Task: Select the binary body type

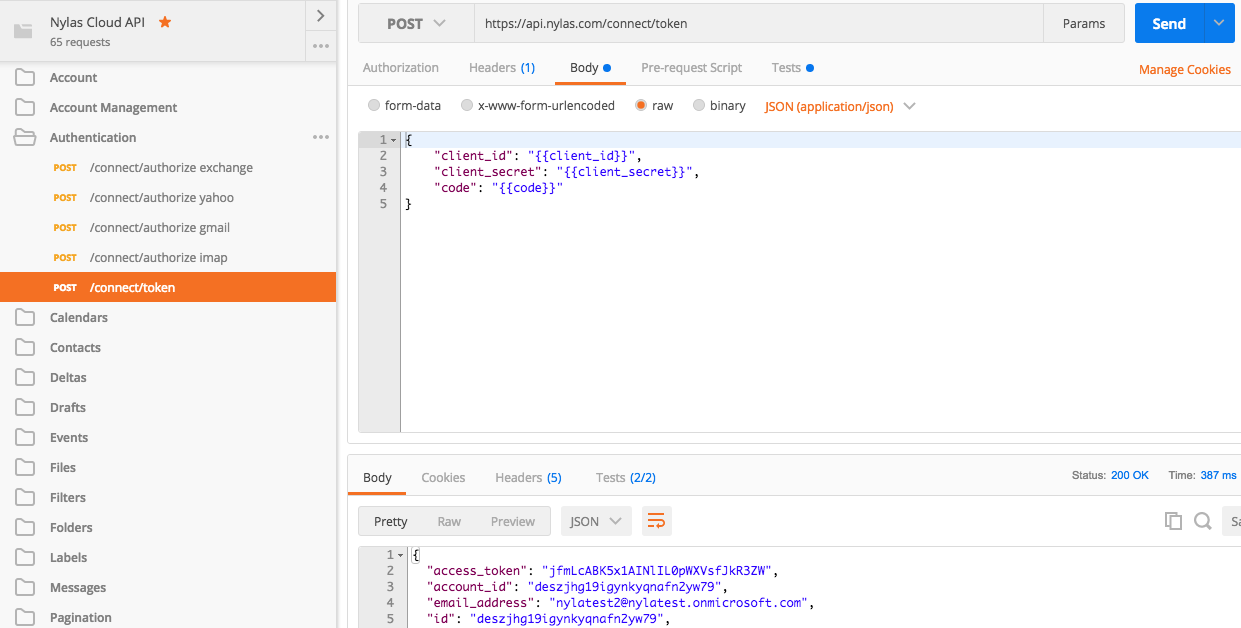Action: coord(699,105)
